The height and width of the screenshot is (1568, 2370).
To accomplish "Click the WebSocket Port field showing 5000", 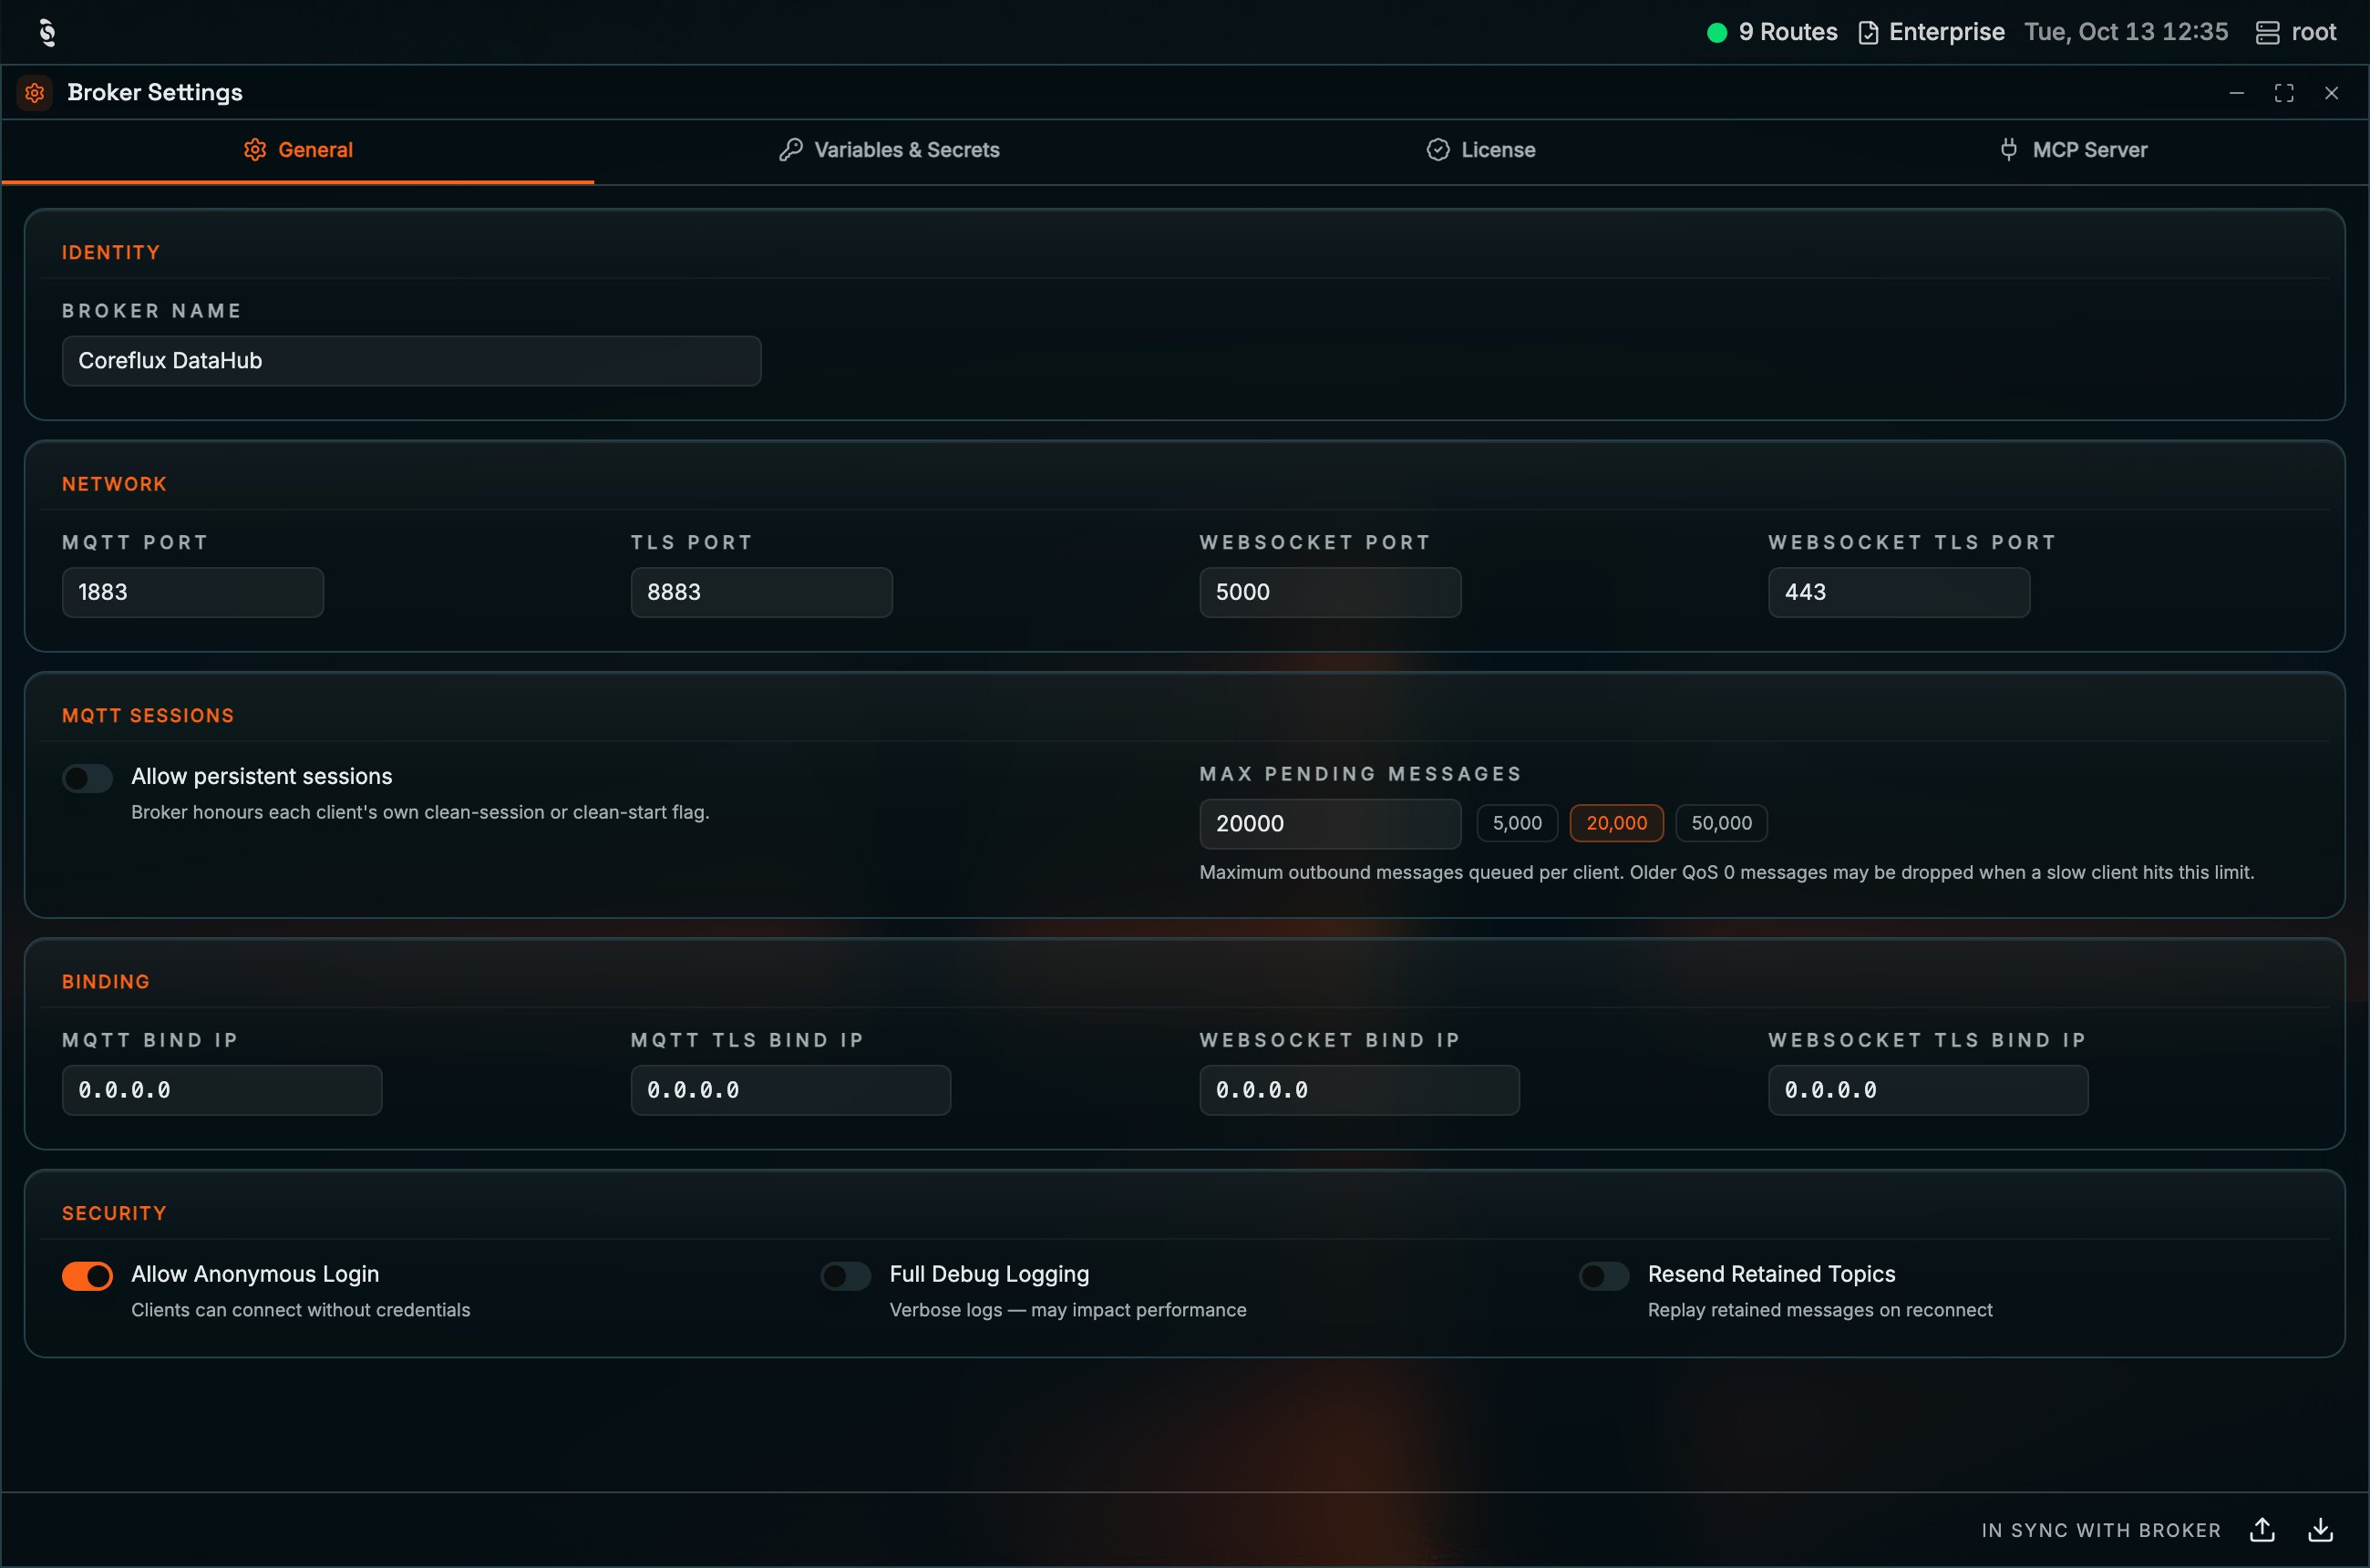I will click(x=1330, y=592).
